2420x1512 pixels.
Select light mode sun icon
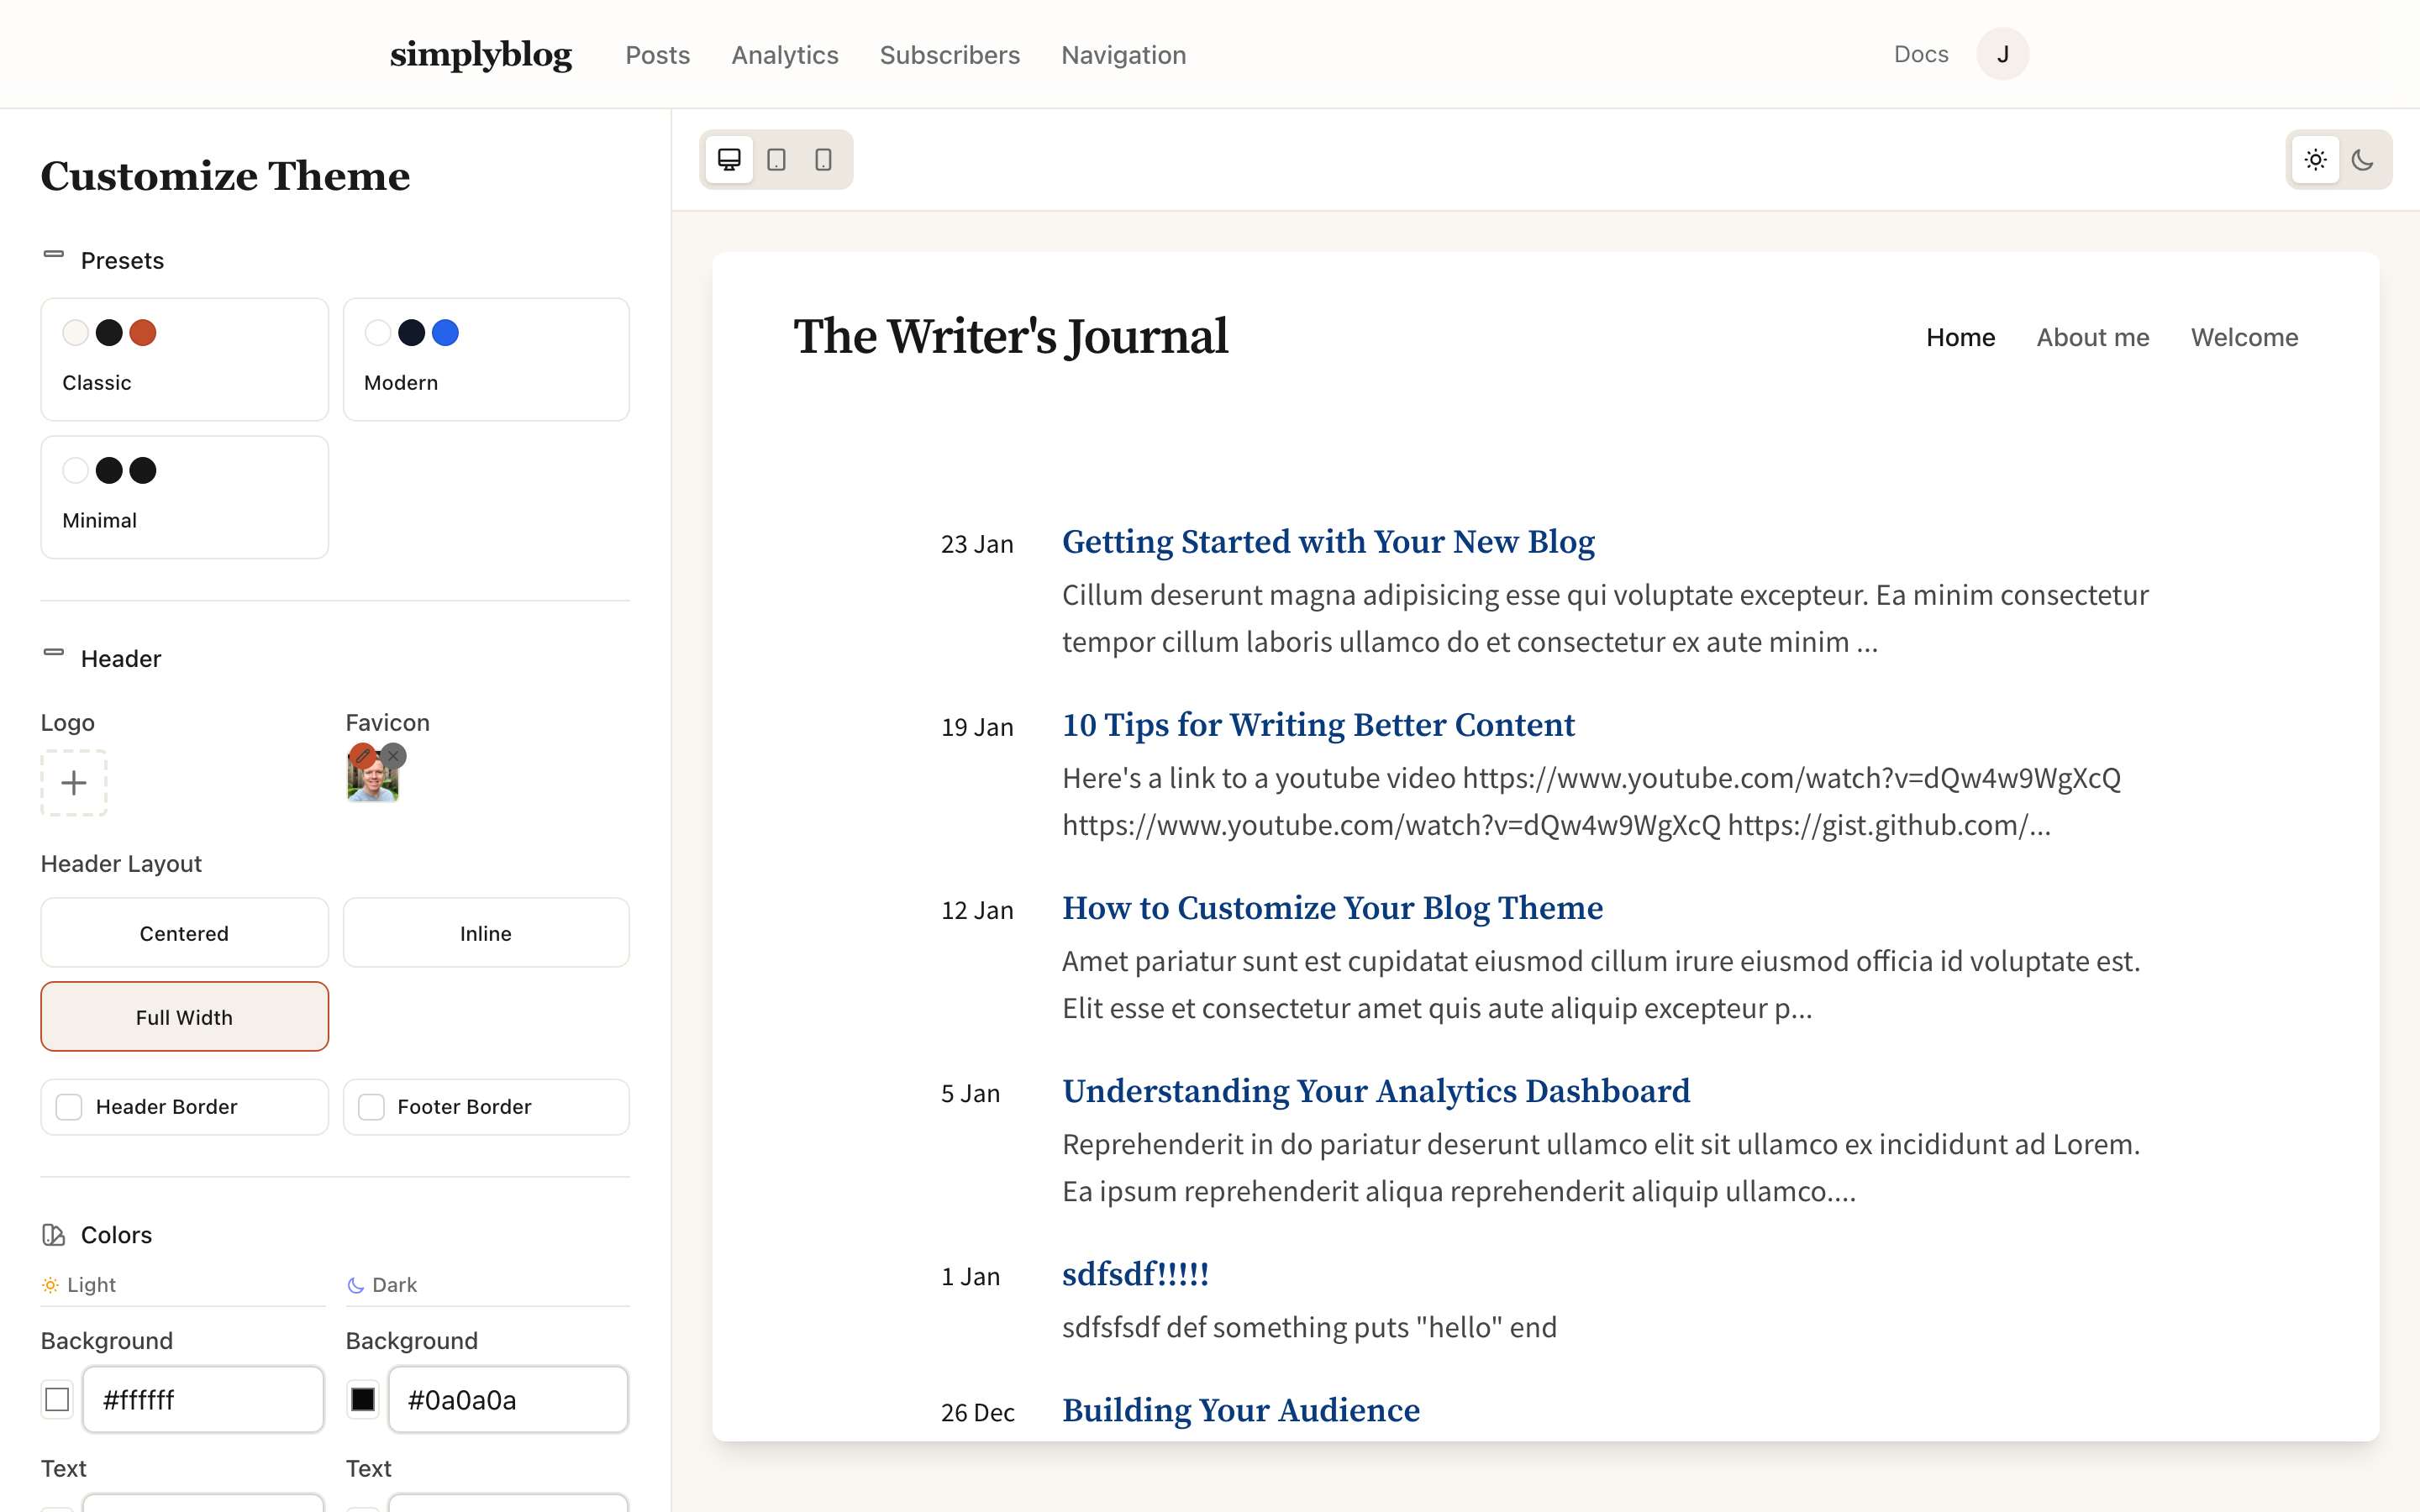point(2315,160)
